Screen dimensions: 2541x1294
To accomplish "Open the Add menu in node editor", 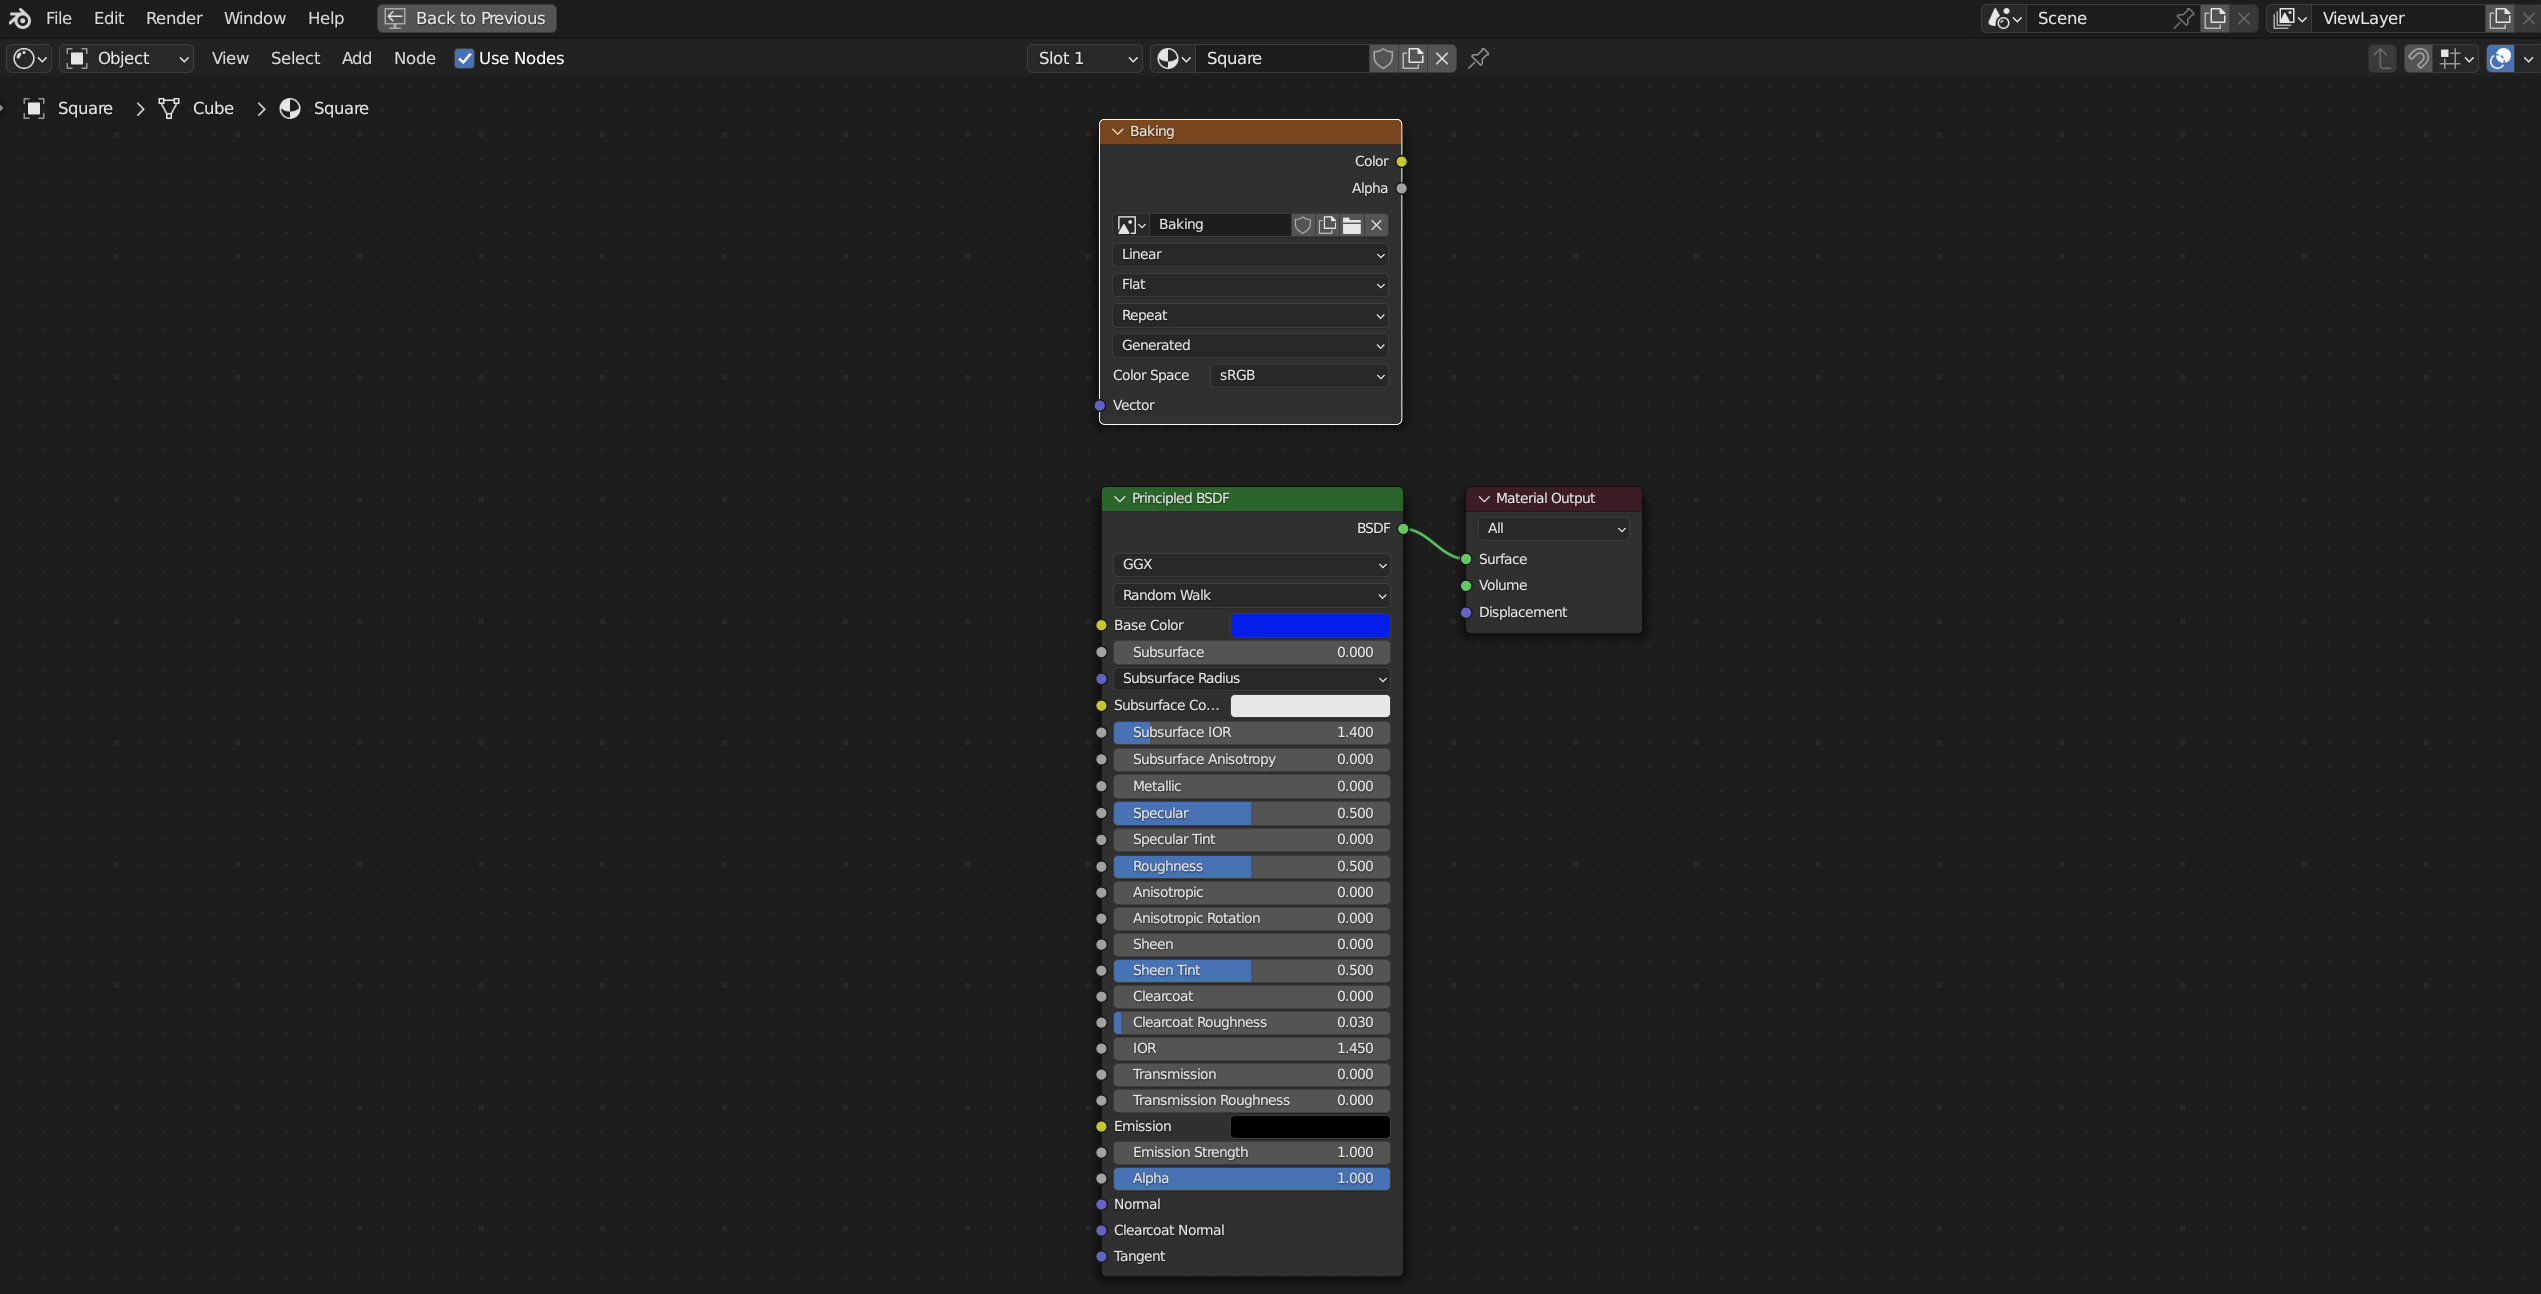I will (x=356, y=59).
